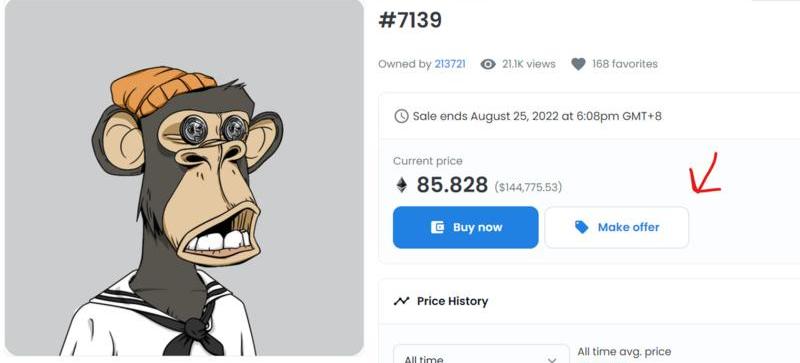Open the All time range dropdown
Screen dimensions: 800x363
click(481, 355)
